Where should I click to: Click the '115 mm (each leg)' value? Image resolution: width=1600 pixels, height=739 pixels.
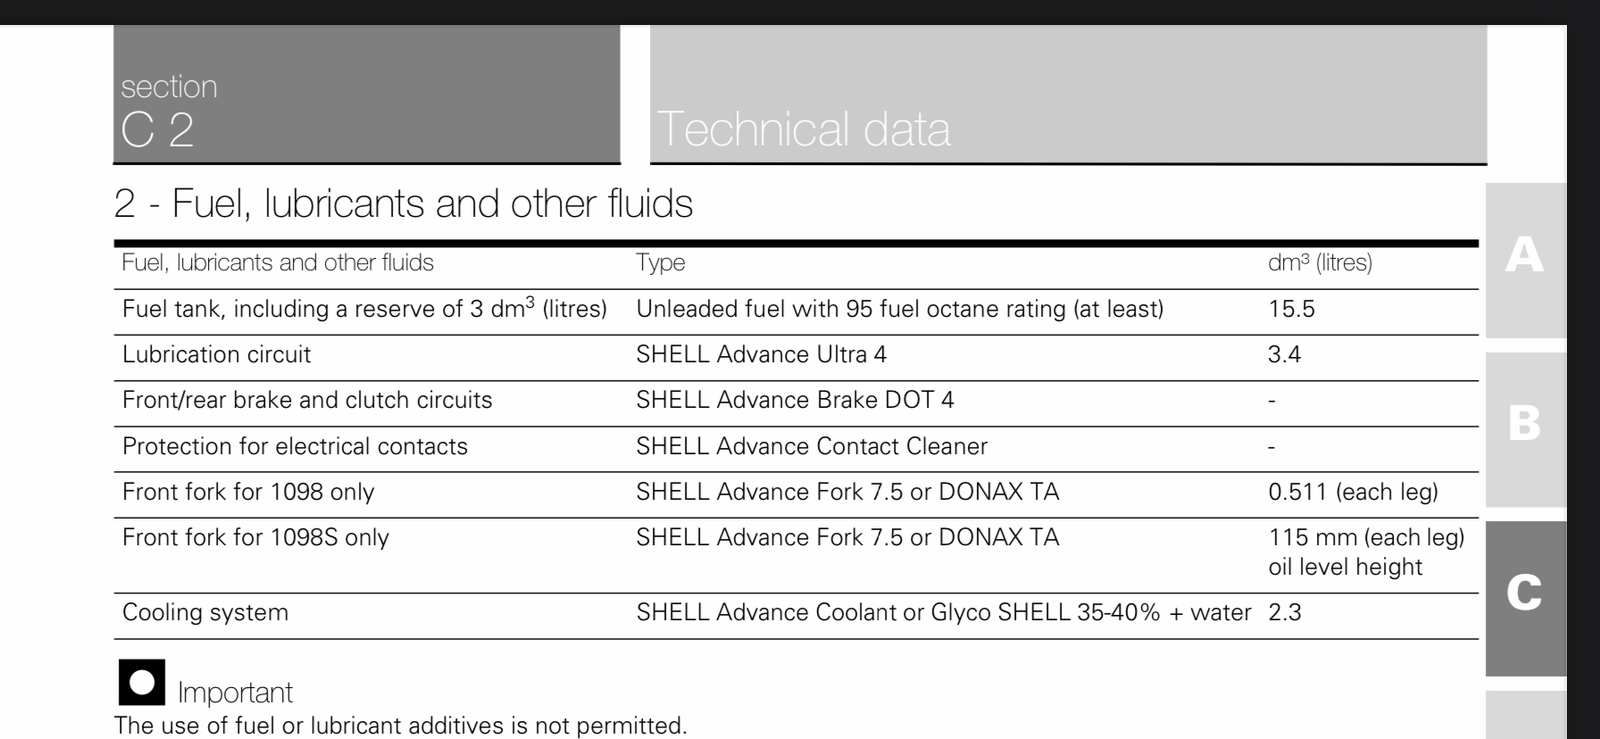[1366, 538]
